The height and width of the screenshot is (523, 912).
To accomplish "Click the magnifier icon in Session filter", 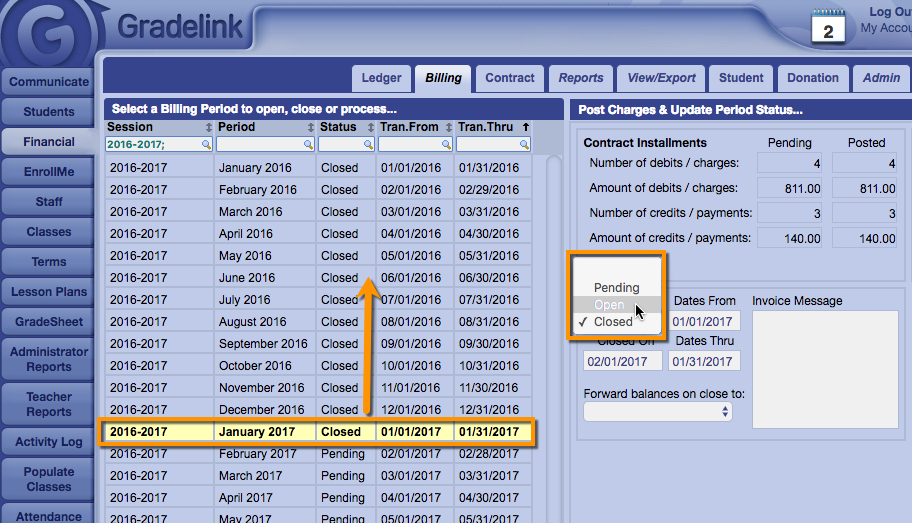I will coord(207,145).
